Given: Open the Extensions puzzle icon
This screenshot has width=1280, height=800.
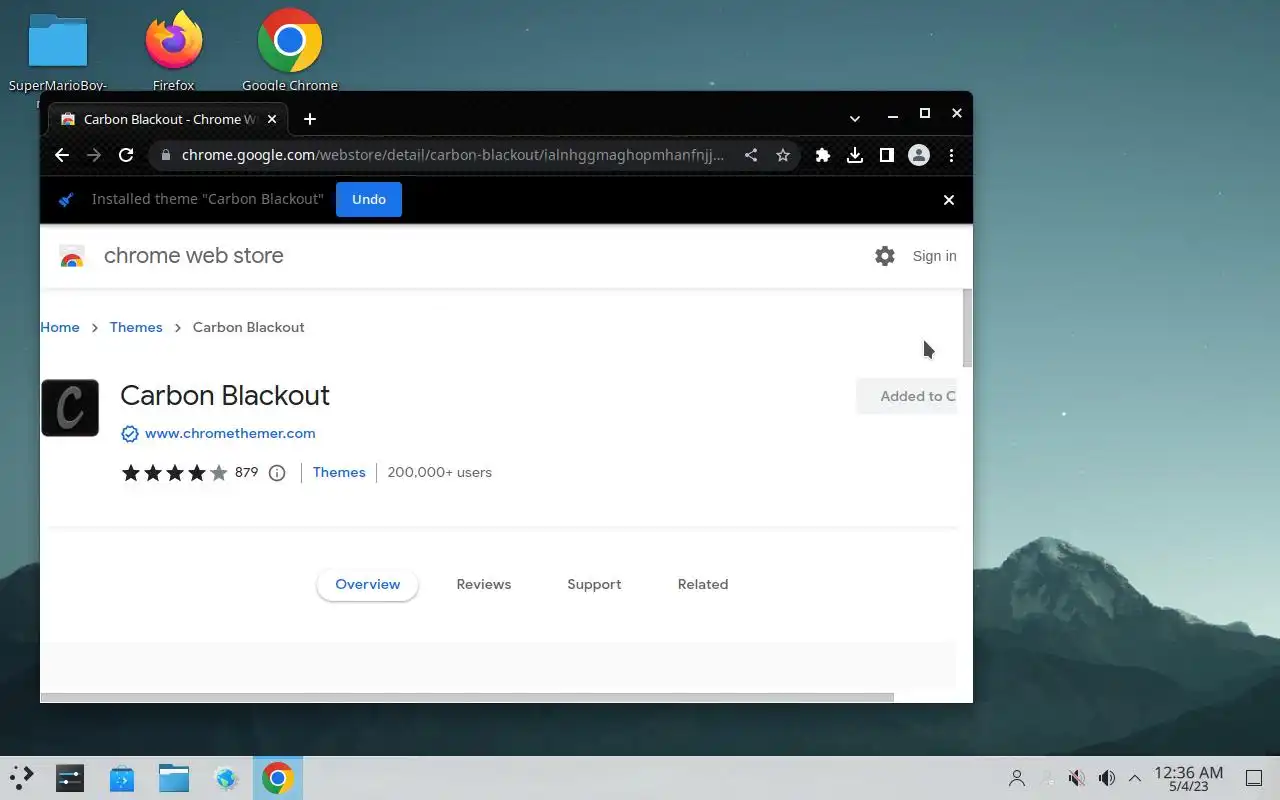Looking at the screenshot, I should [x=823, y=155].
